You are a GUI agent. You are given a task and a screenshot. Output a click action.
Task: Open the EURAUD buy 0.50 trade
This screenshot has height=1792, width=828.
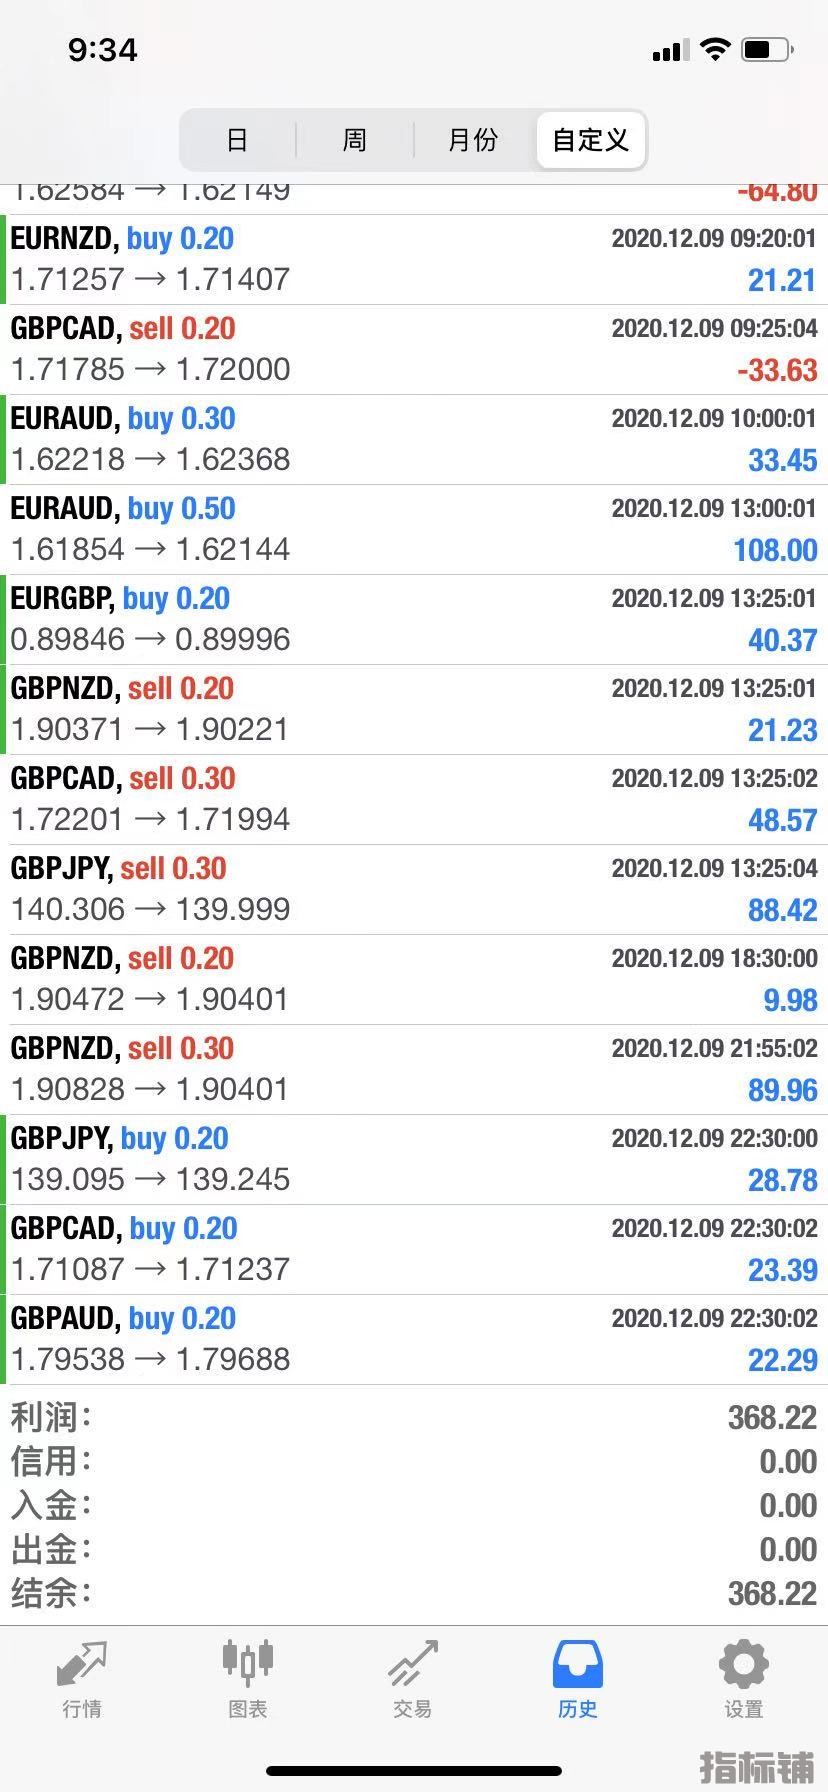coord(414,530)
